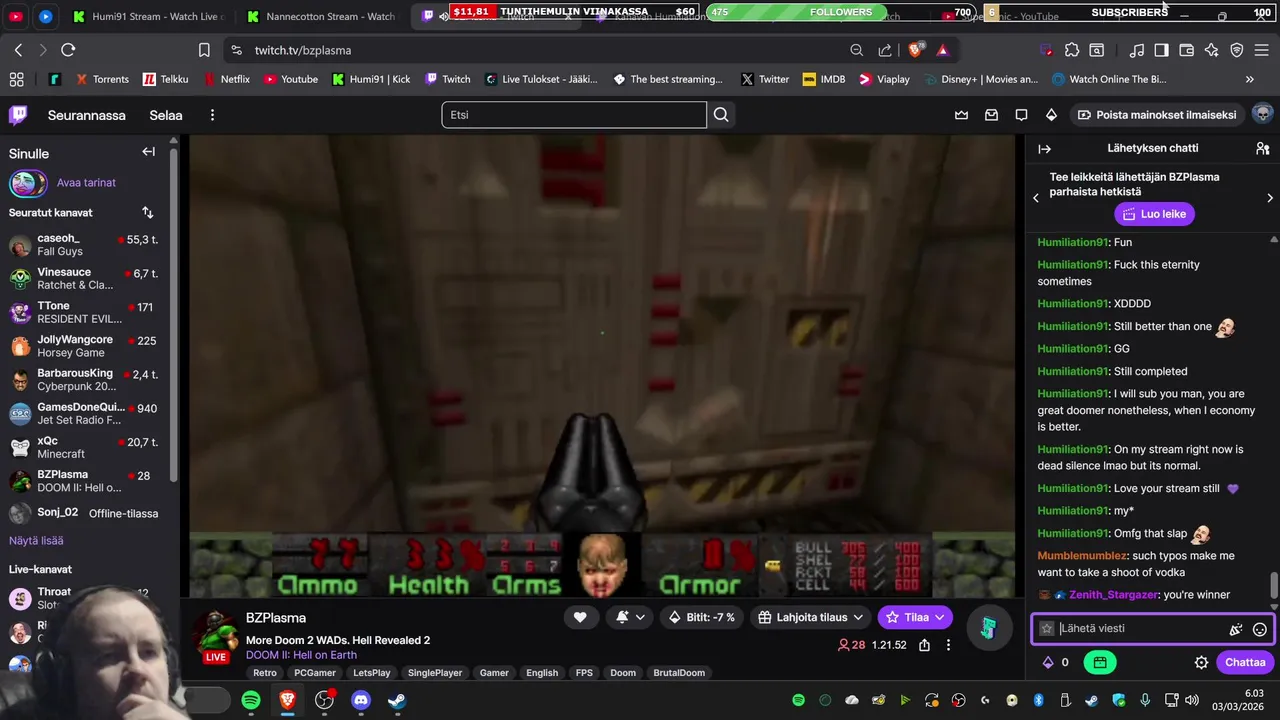Screen dimensions: 1280x720
Task: Open the Selaa browse tab
Action: click(166, 115)
